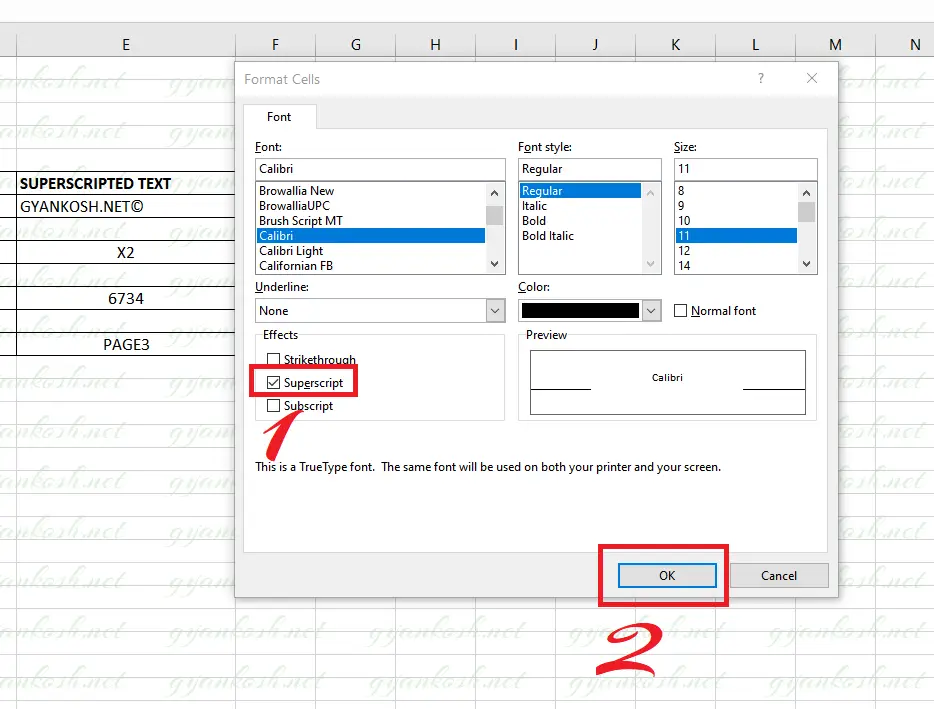934x709 pixels.
Task: Select BrowalliaUPC font
Action: (371, 206)
